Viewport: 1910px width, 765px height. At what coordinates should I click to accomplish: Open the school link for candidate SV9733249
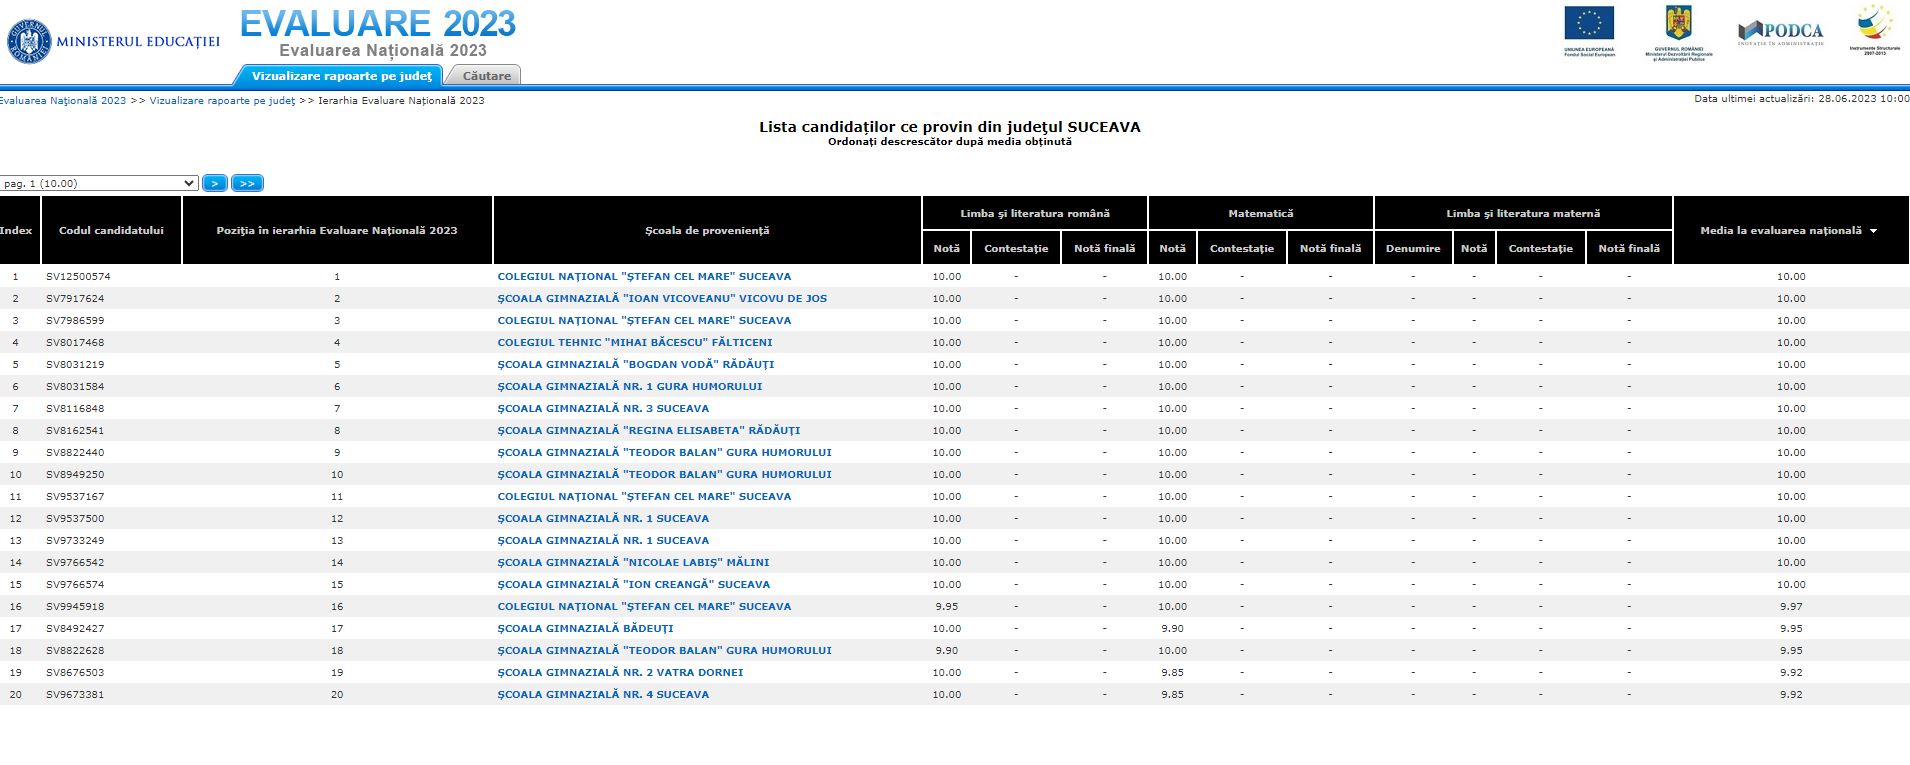point(603,540)
